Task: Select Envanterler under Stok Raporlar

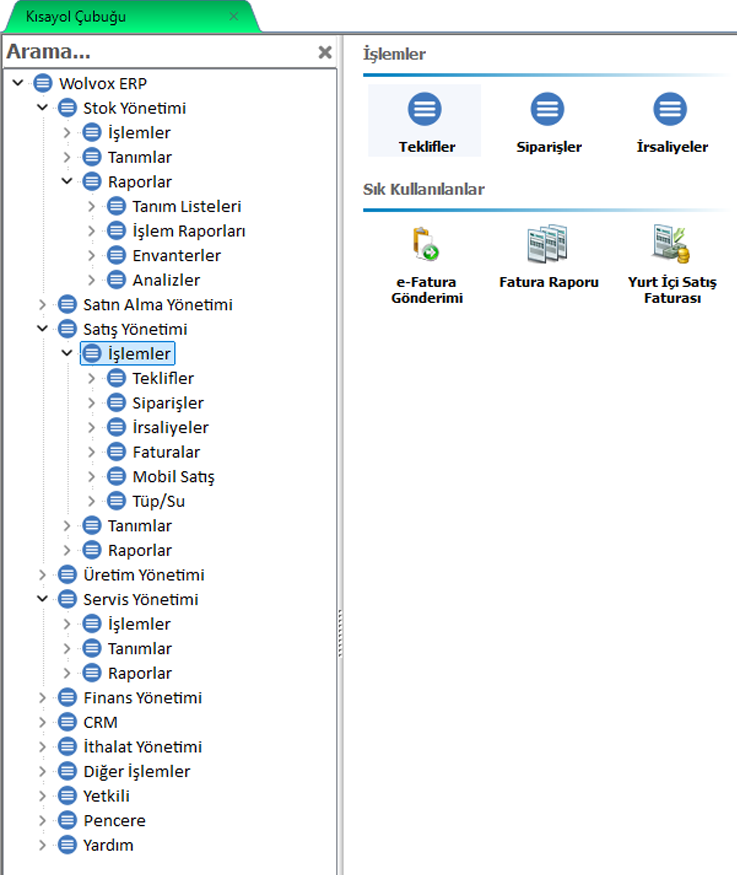Action: tap(176, 256)
